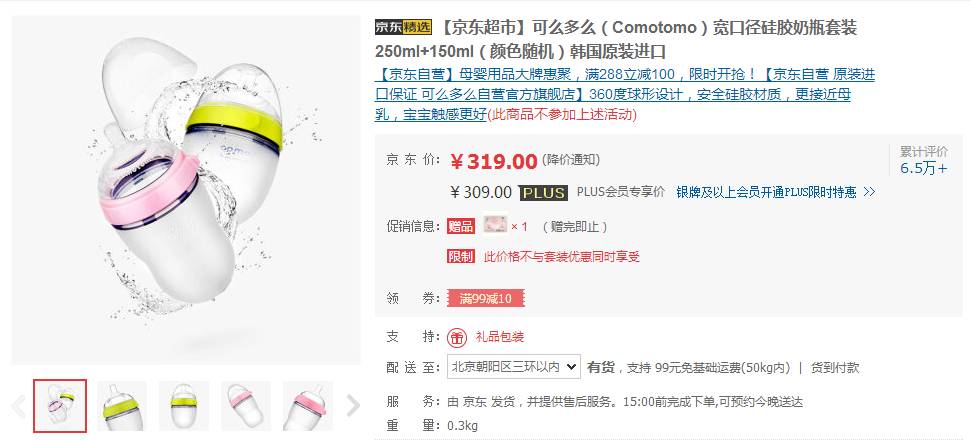Open 累计评价 6.5万+ reviews

coord(924,160)
